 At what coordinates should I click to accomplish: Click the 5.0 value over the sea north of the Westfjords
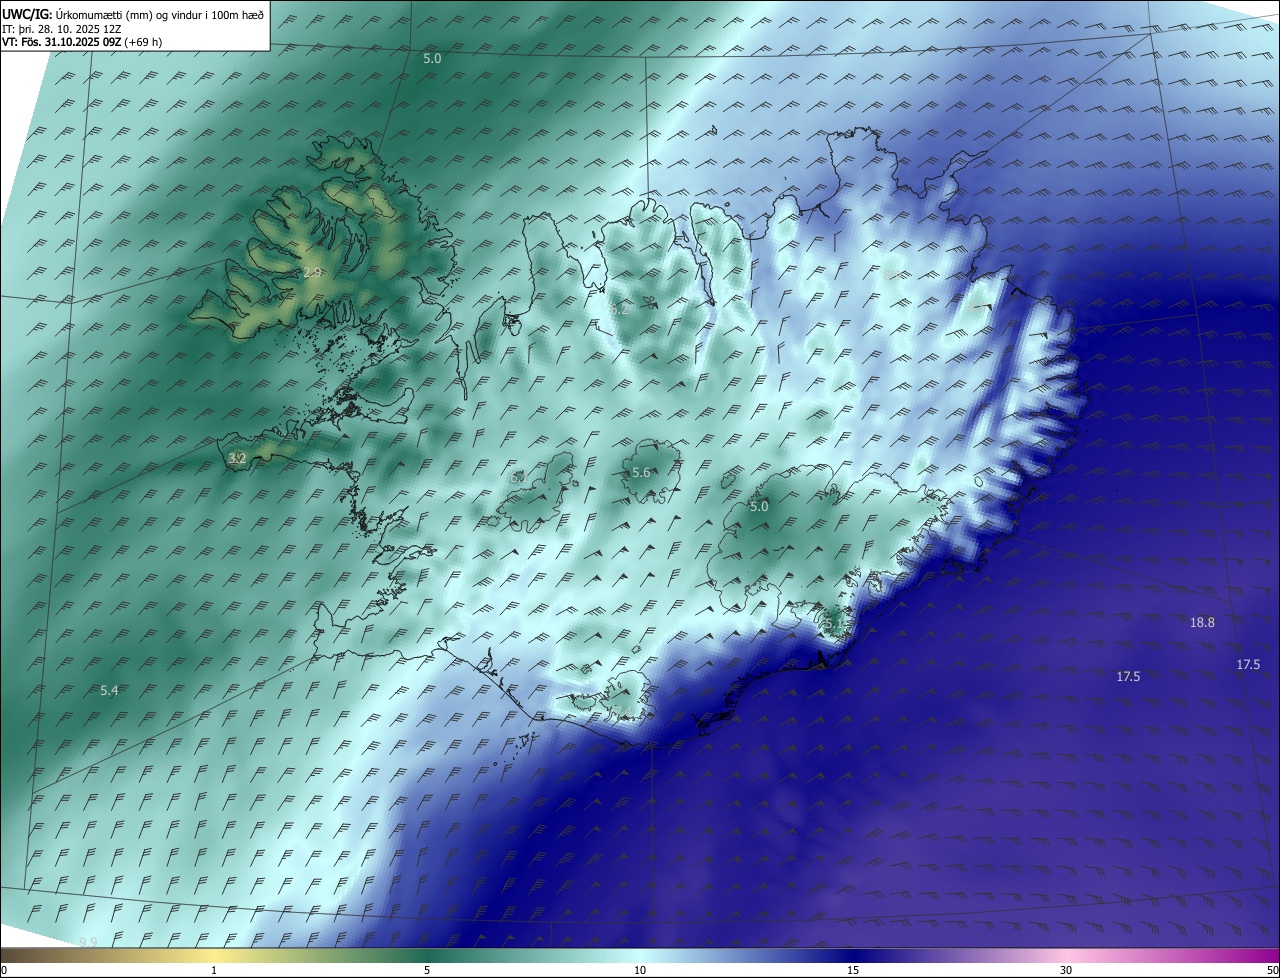[x=432, y=59]
